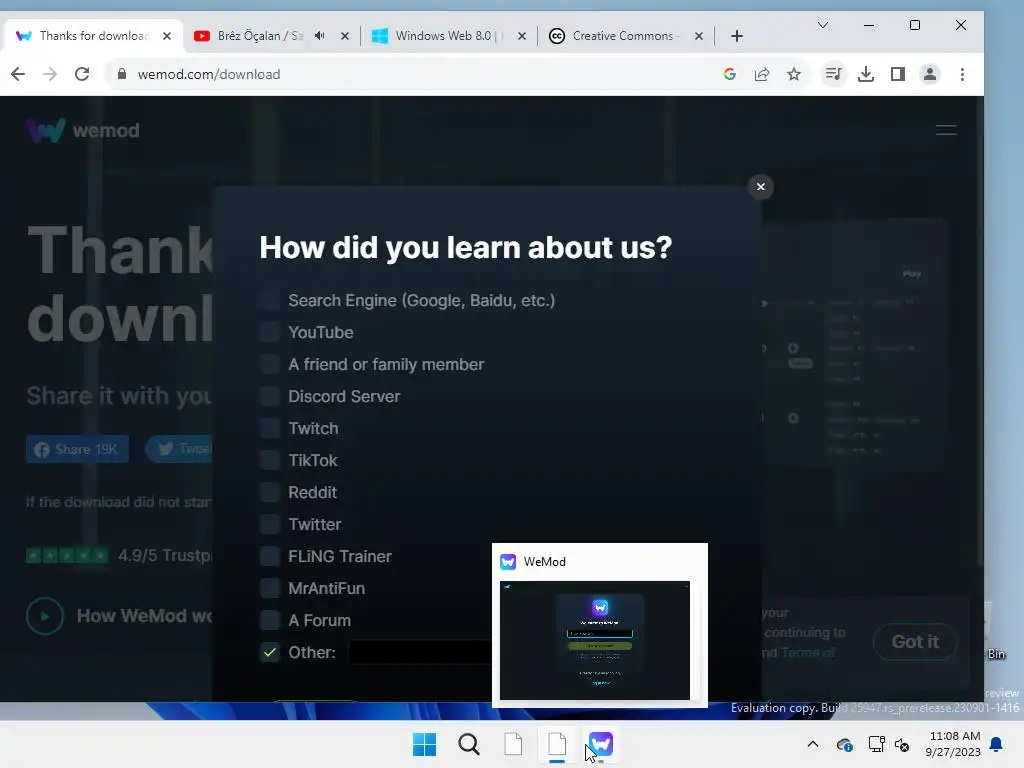
Task: Open the Chrome profile icon
Action: coord(930,74)
